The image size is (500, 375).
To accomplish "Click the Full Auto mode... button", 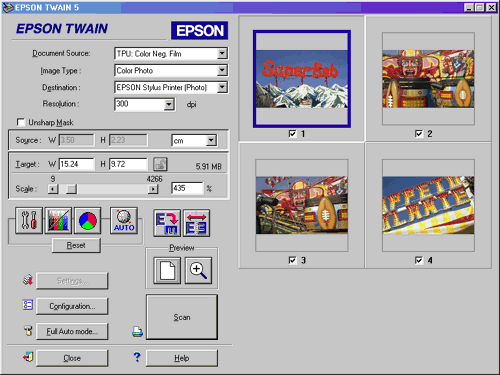I will 72,331.
